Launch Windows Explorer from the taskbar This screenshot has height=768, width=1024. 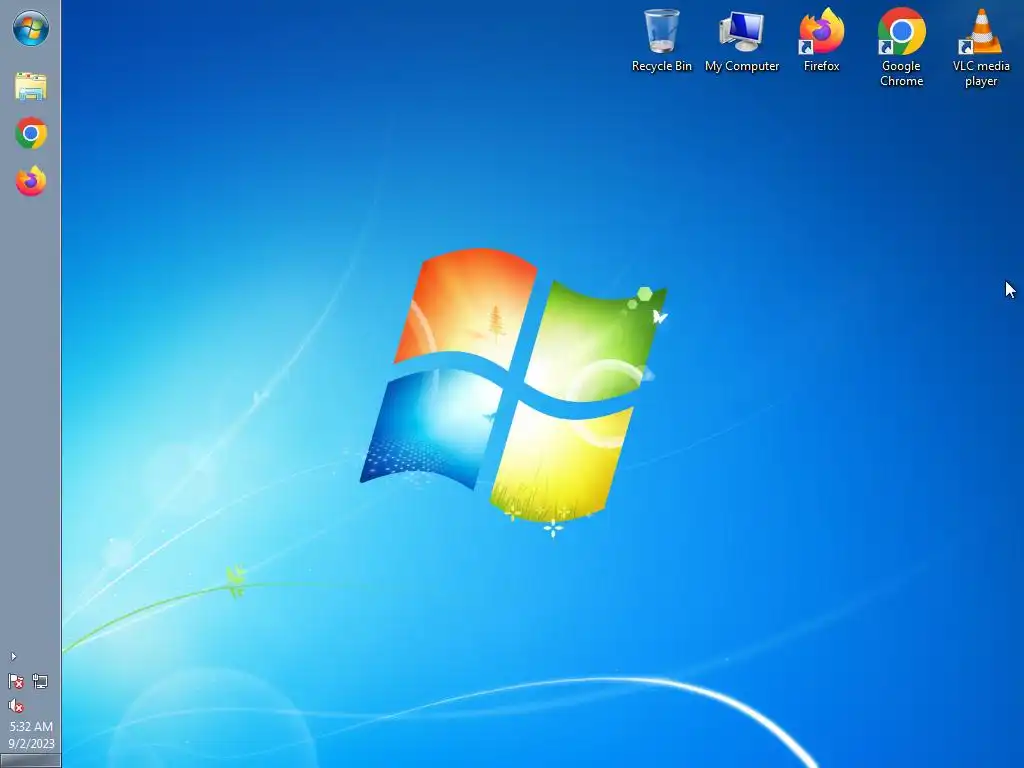coord(31,86)
